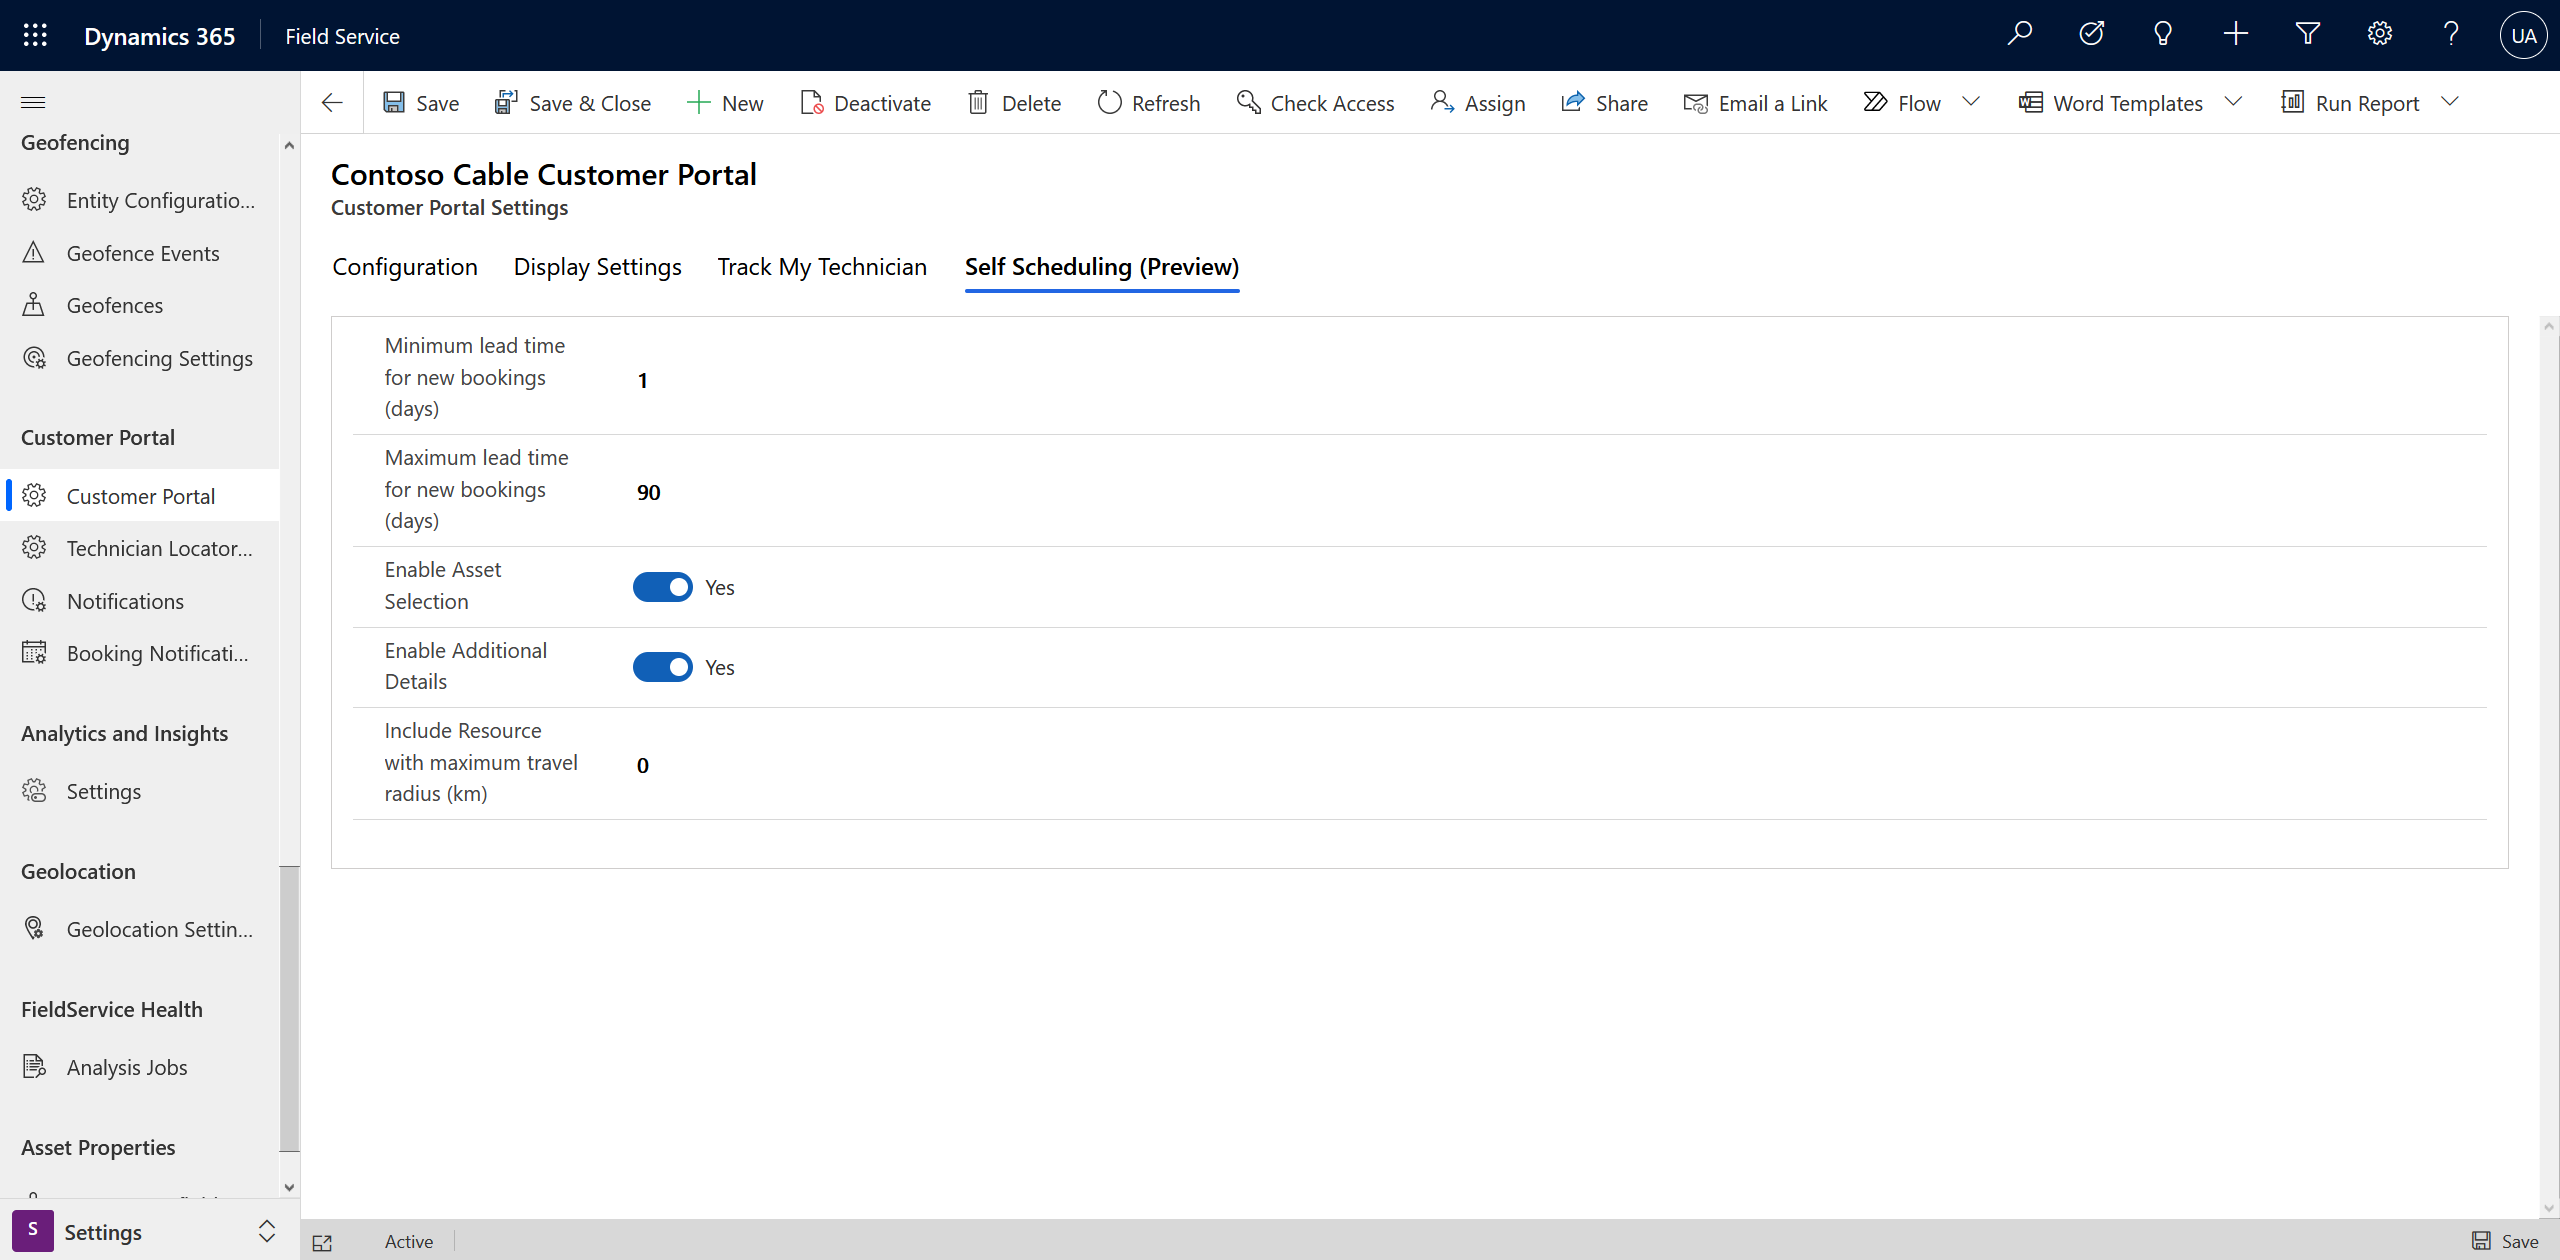This screenshot has height=1260, width=2560.
Task: Open the app launcher waffle icon
Action: (x=35, y=36)
